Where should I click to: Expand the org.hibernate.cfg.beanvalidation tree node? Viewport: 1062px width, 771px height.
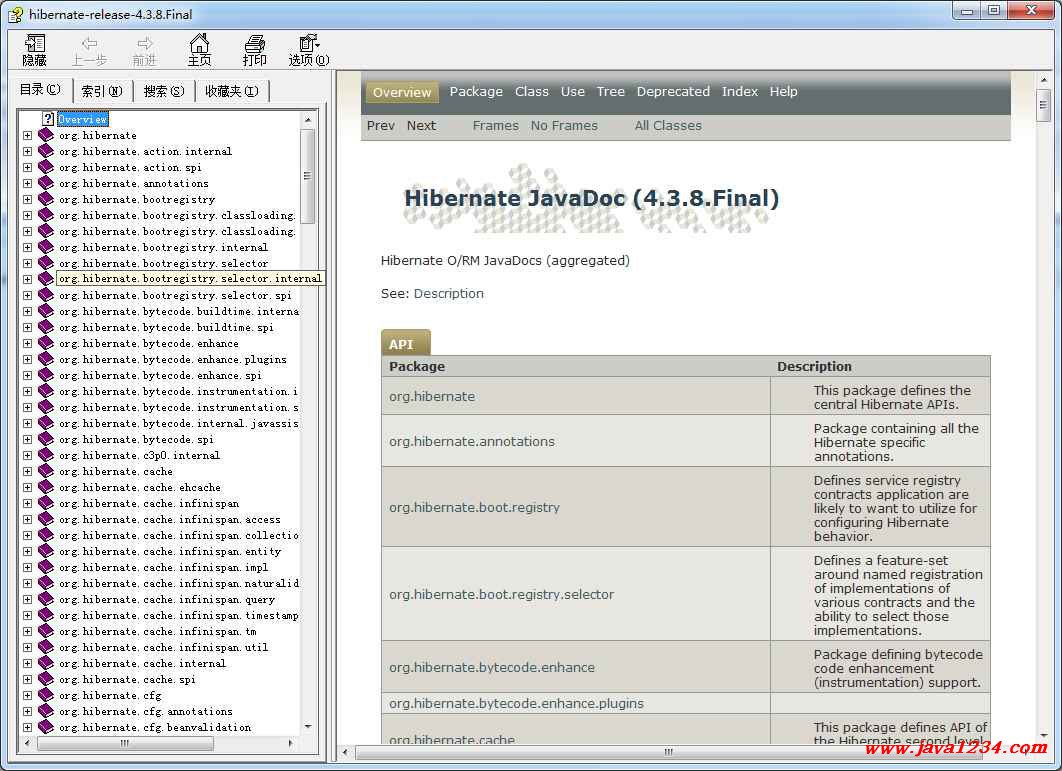27,728
